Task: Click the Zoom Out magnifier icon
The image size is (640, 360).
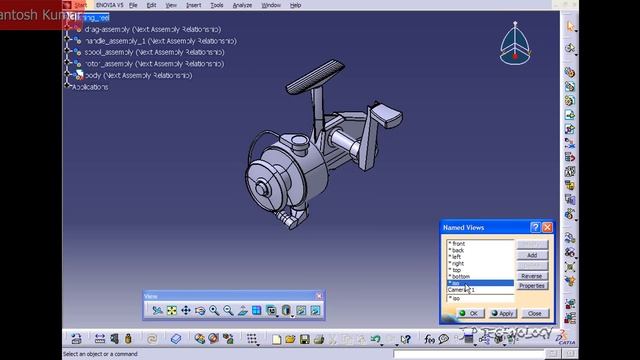Action: (x=228, y=311)
